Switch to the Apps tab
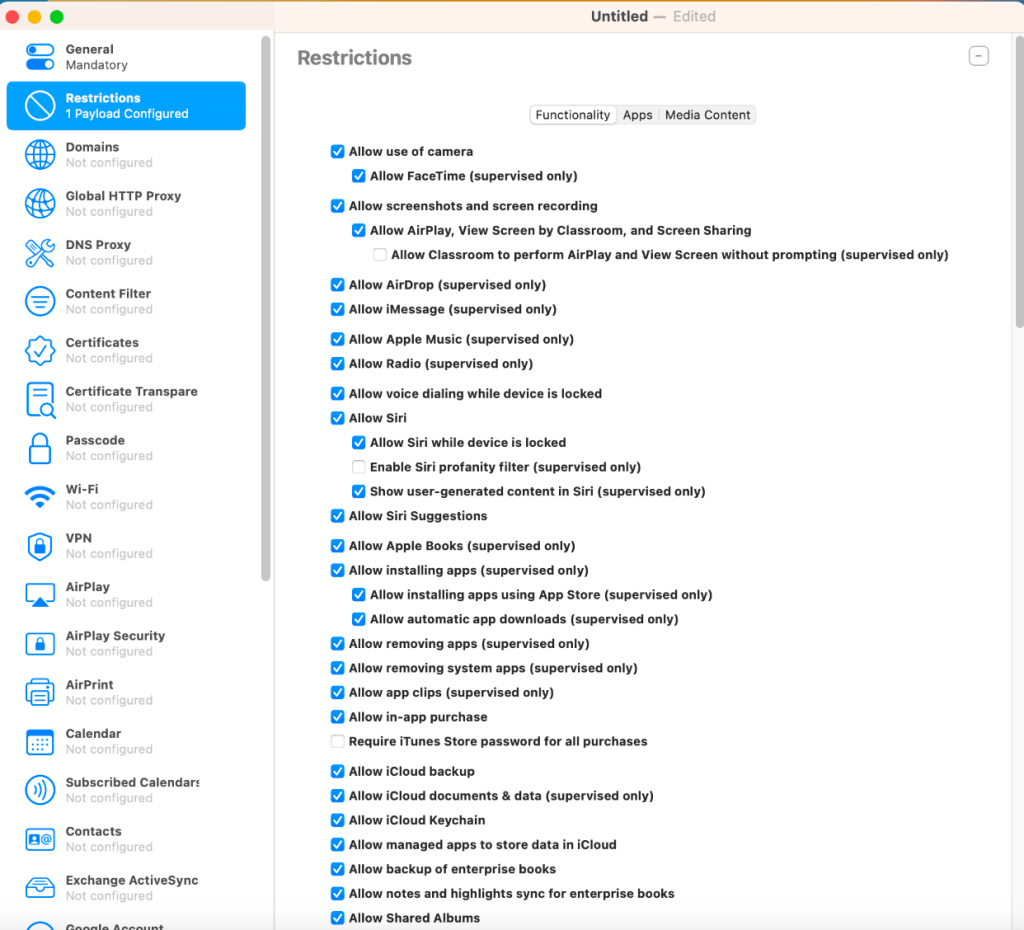The image size is (1024, 930). point(637,115)
